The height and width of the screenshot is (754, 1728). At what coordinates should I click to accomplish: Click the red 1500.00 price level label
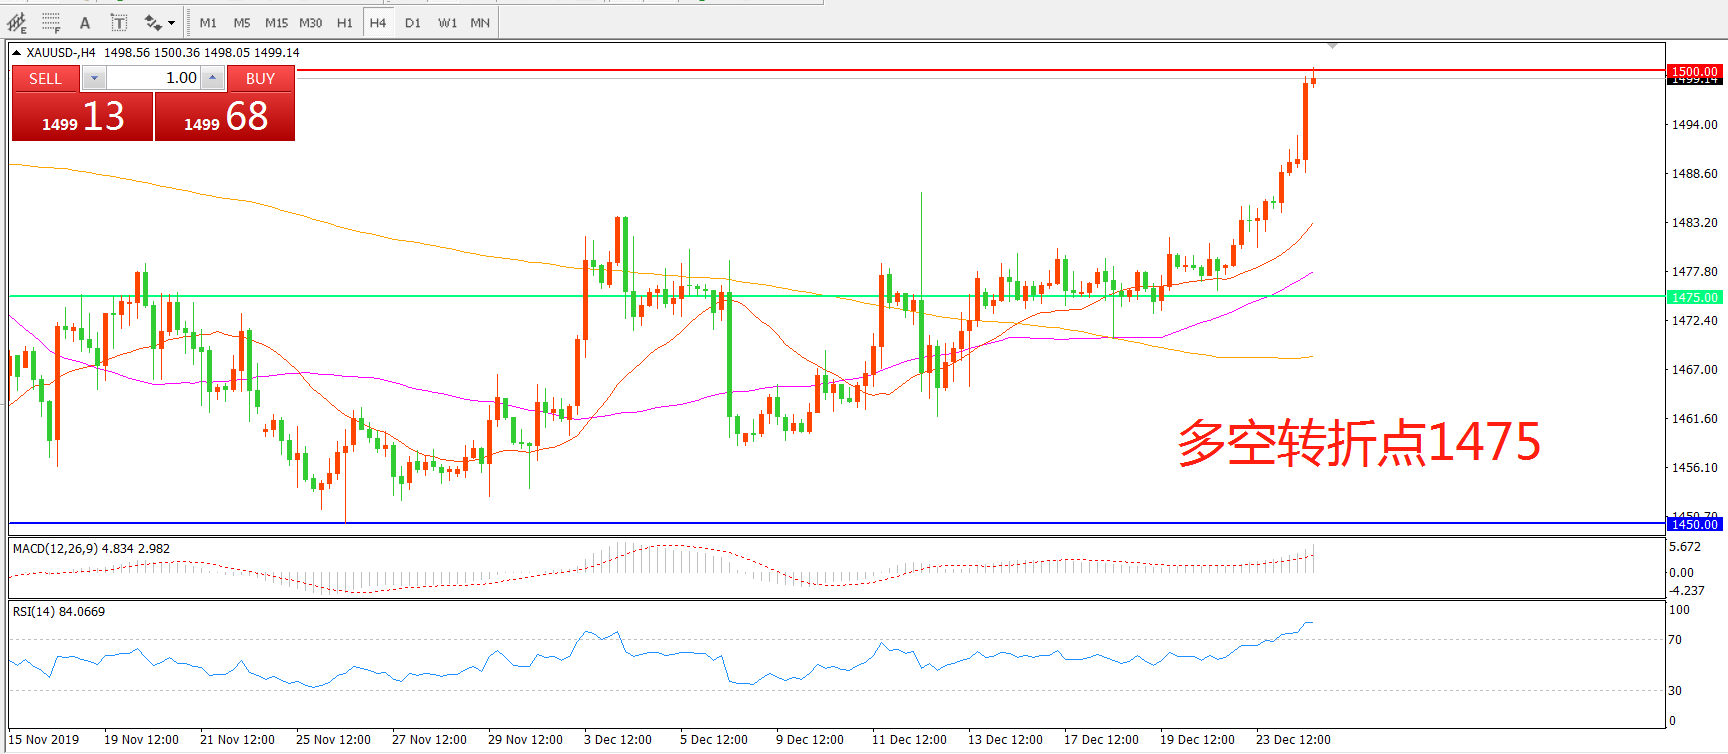(1694, 71)
